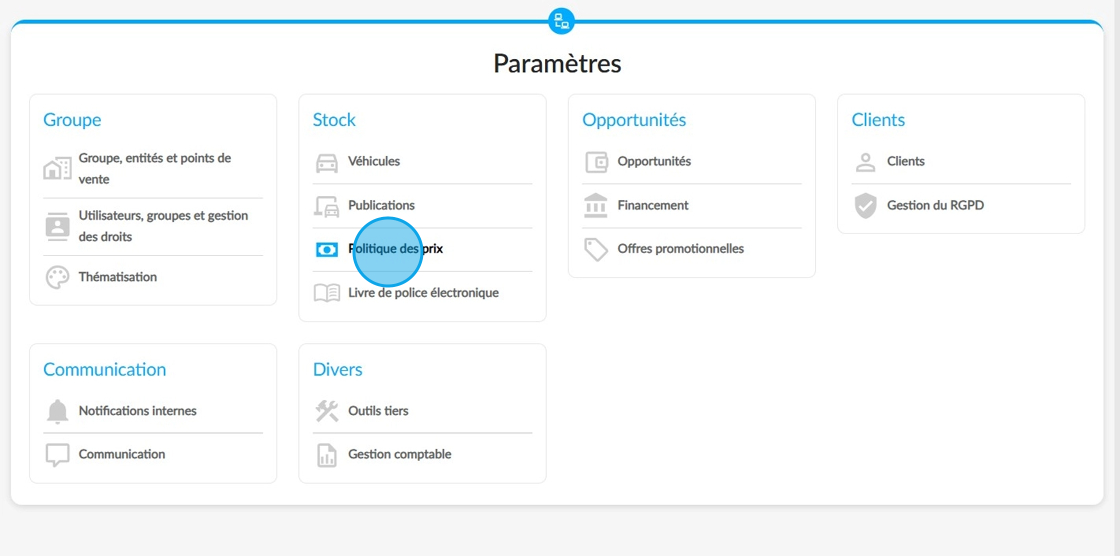Screen dimensions: 1120x556
Task: Click the bell icon for Notifications internes
Action: tap(57, 412)
